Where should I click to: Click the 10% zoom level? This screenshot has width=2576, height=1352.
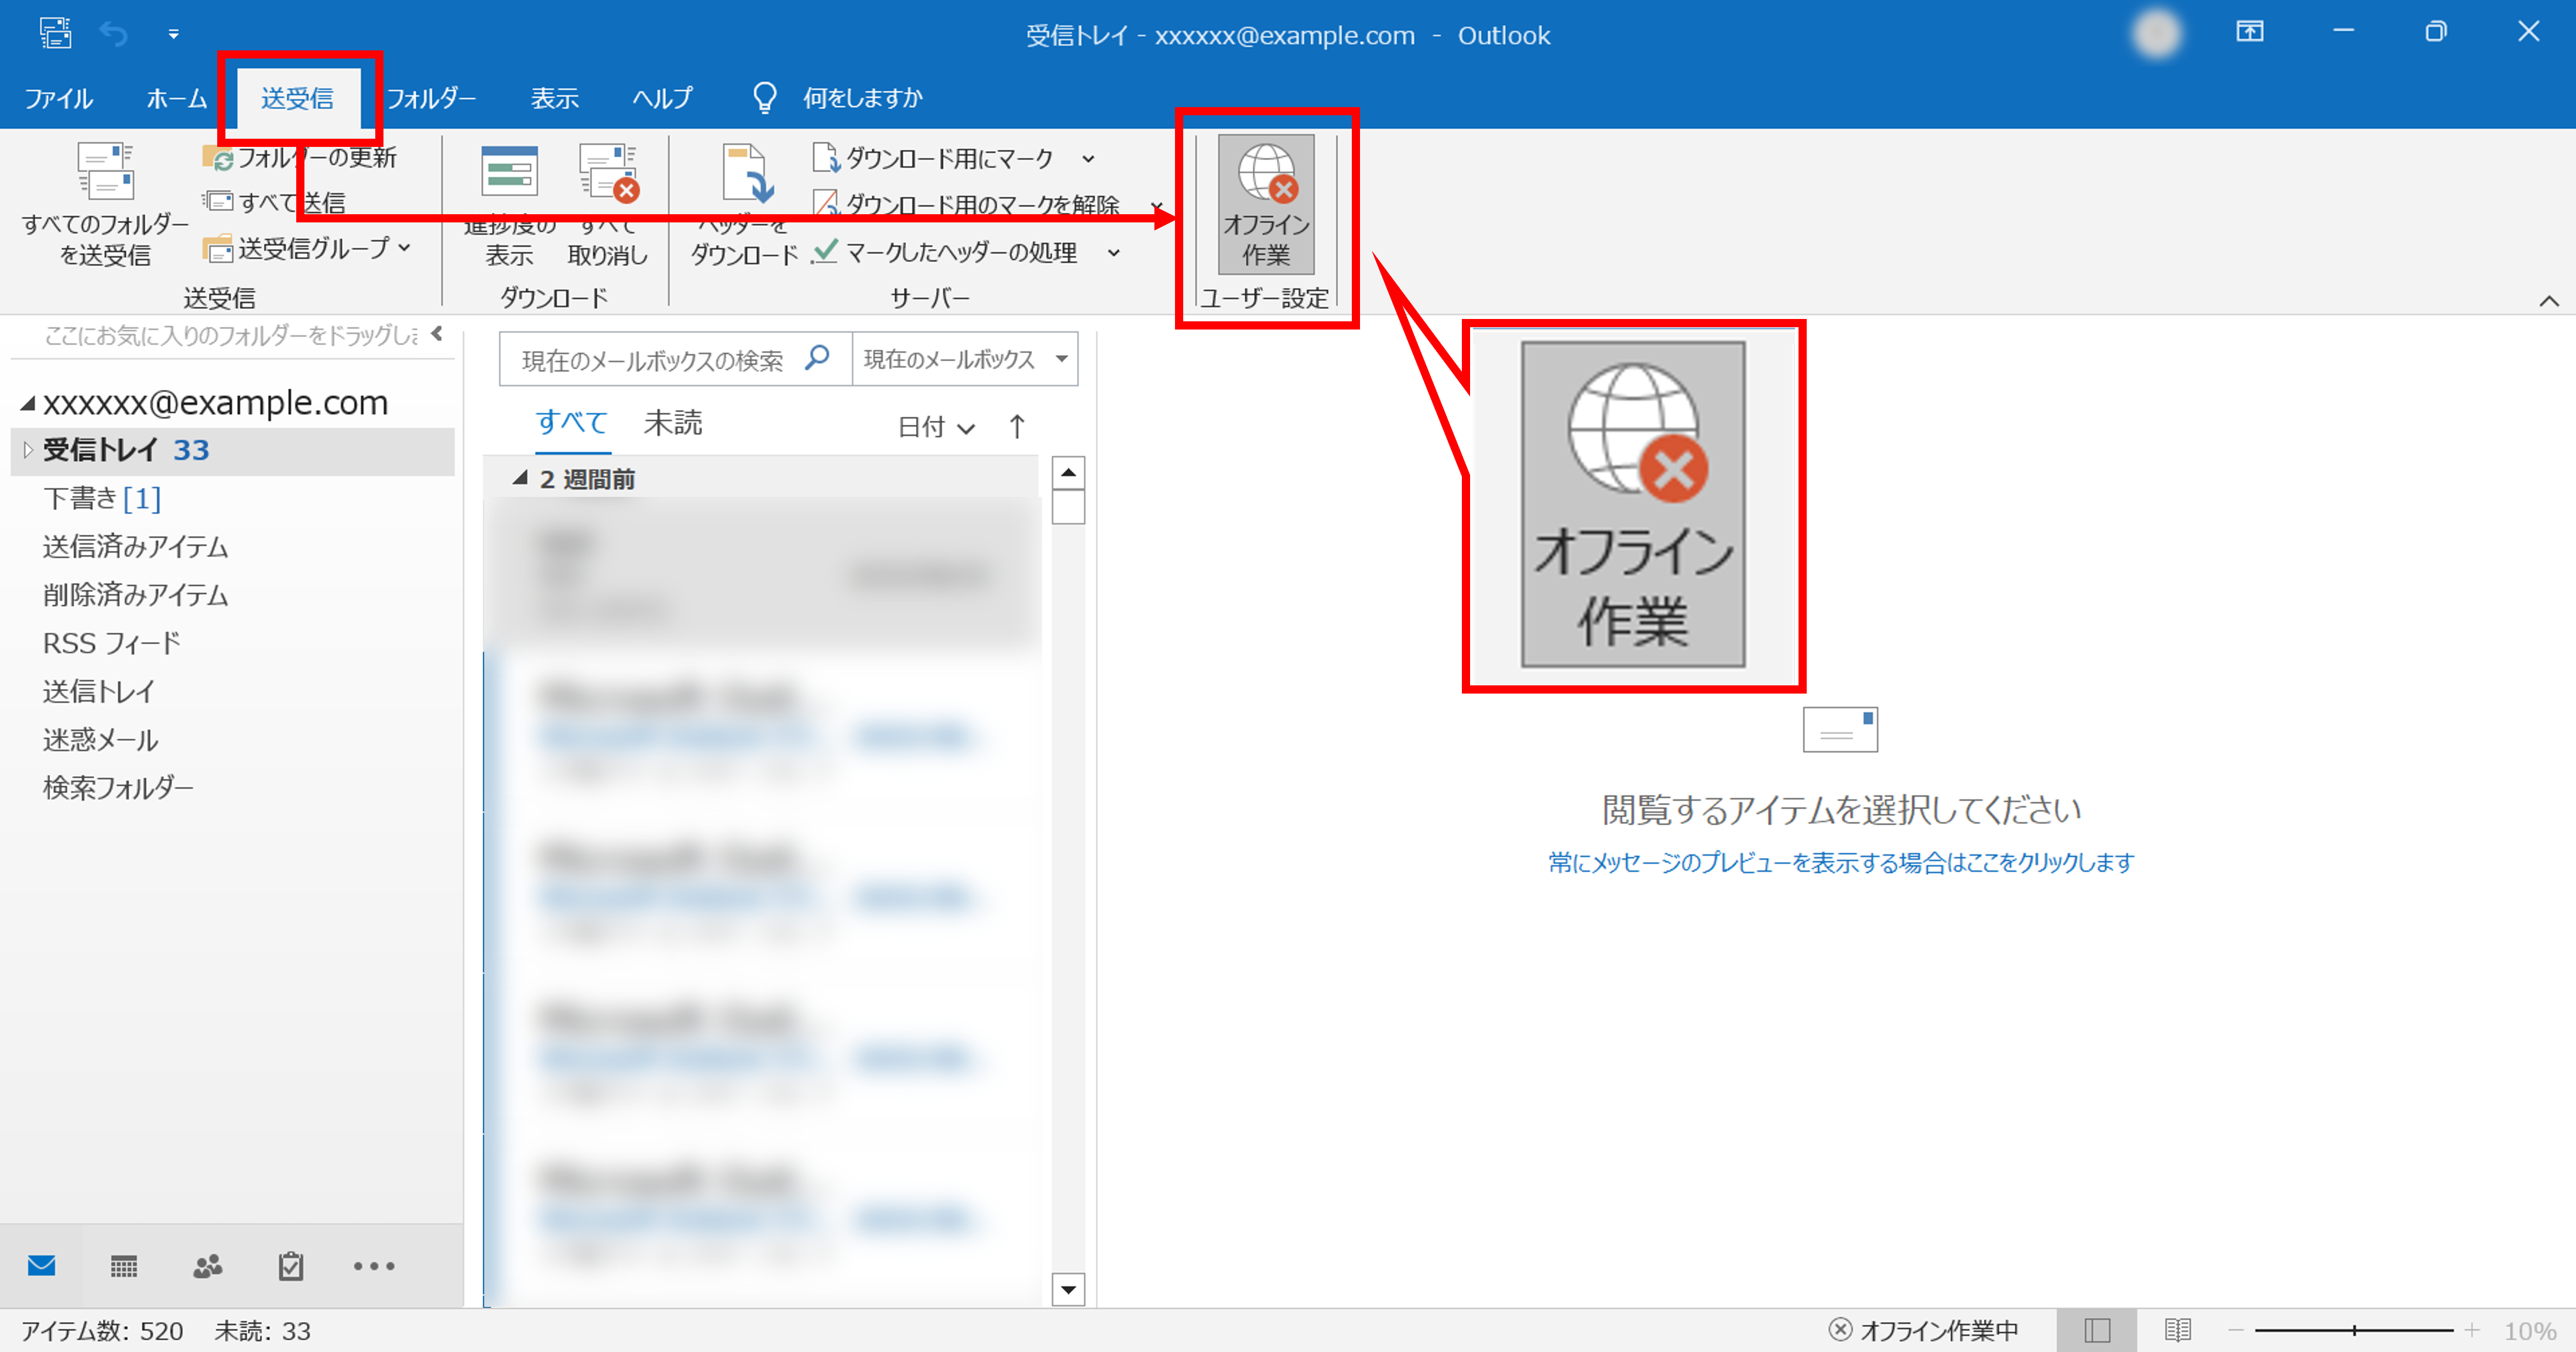2530,1331
